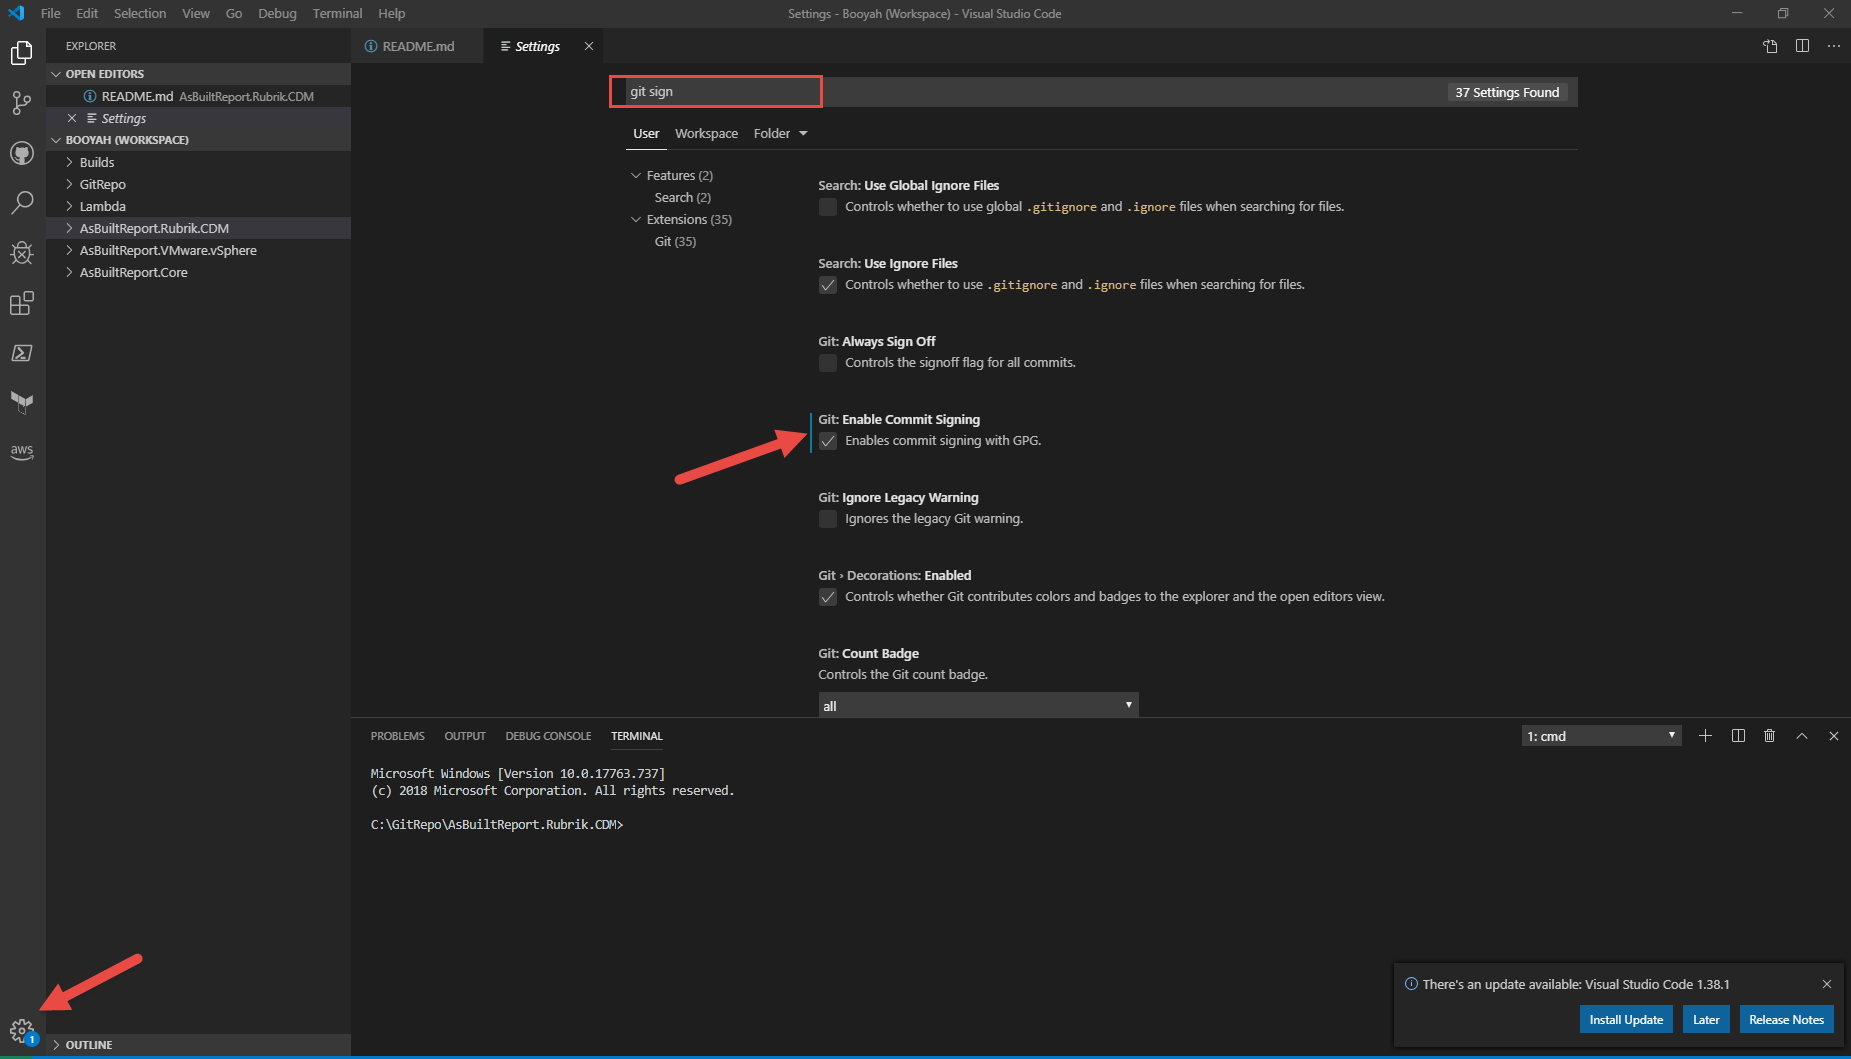Viewport: 1851px width, 1059px height.
Task: Select Git (35) in settings tree
Action: point(675,241)
